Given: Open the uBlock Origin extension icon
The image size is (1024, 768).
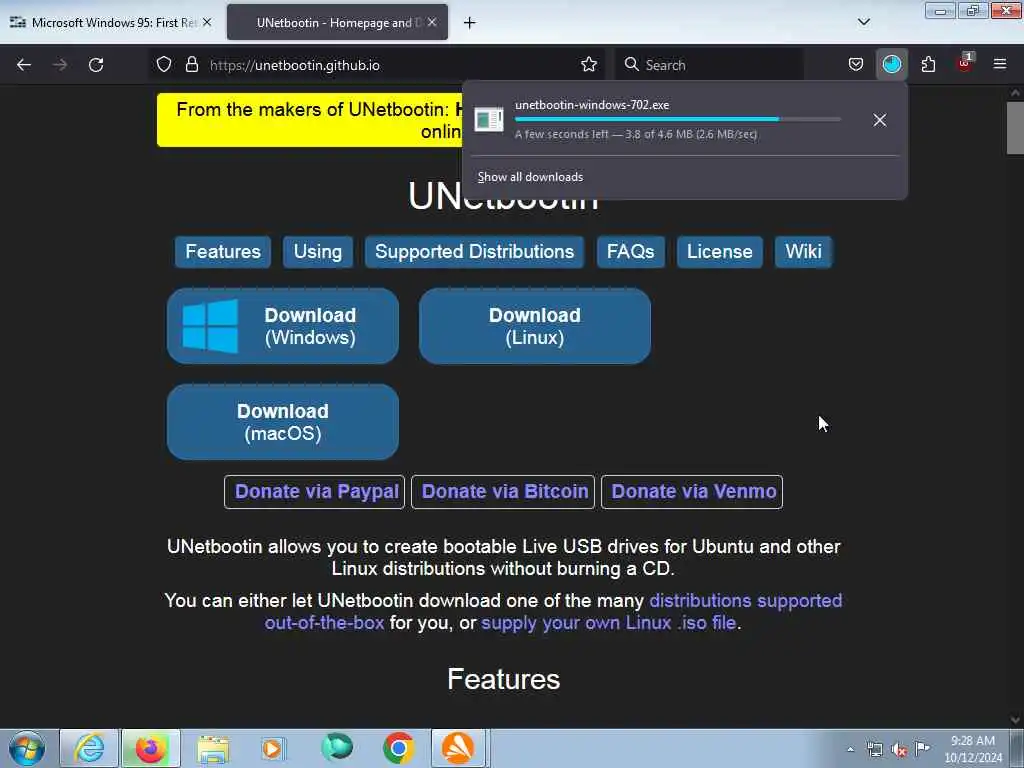Looking at the screenshot, I should coord(965,63).
